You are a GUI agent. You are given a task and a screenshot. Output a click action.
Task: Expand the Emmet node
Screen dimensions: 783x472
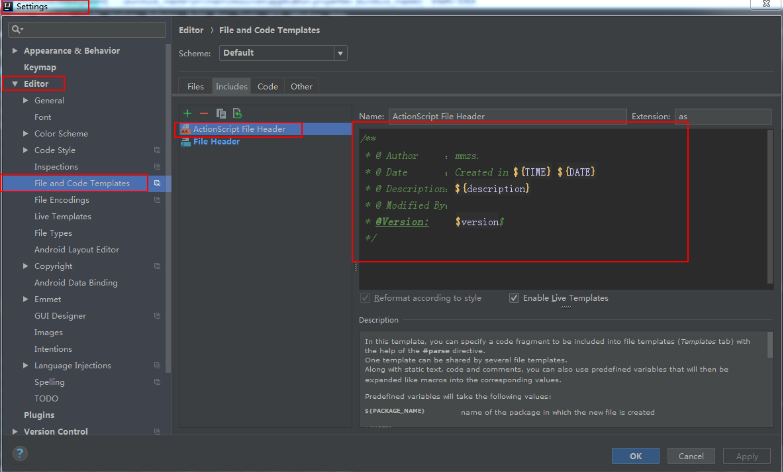coord(25,299)
